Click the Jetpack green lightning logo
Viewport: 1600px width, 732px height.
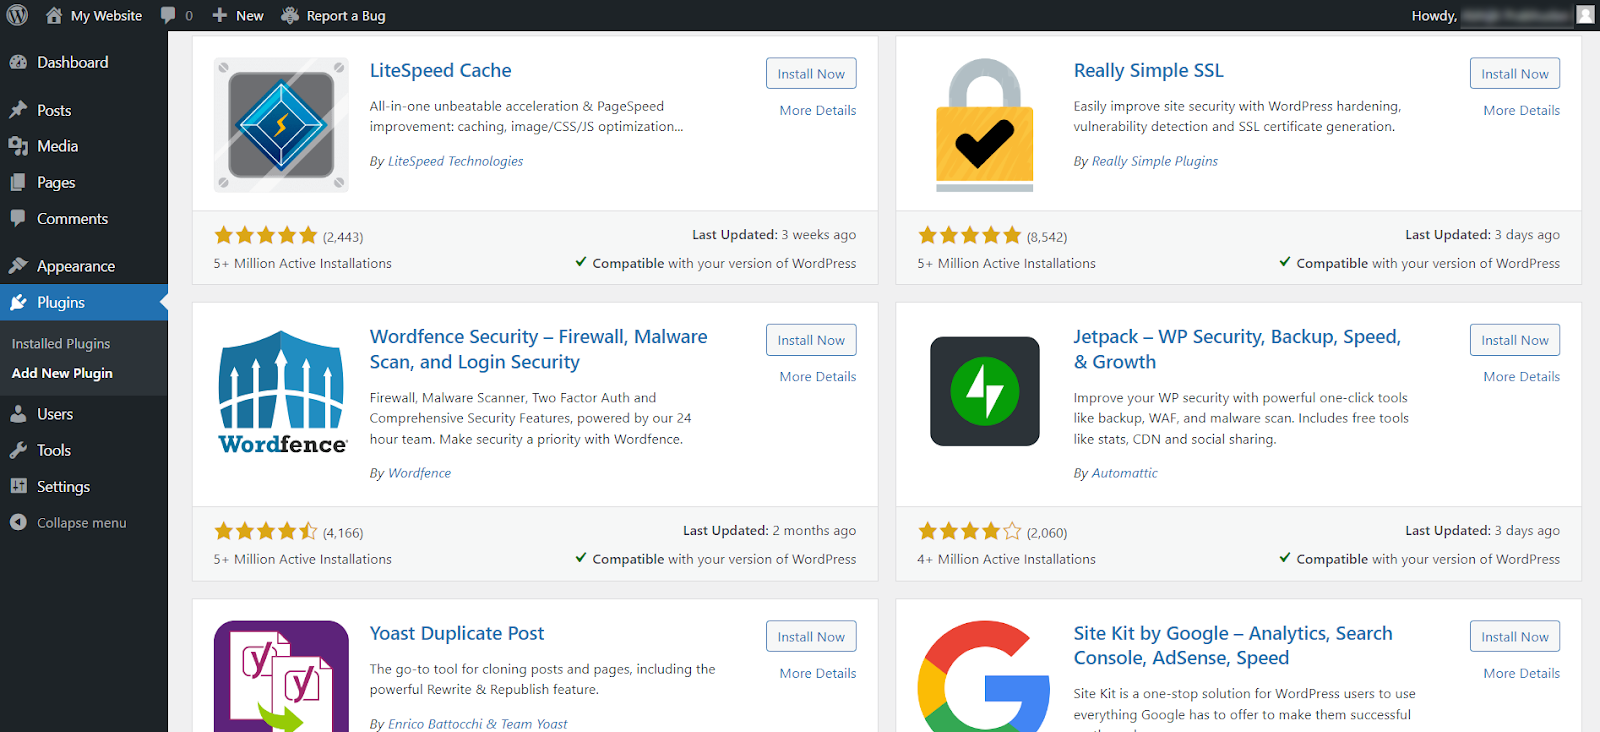(x=985, y=391)
